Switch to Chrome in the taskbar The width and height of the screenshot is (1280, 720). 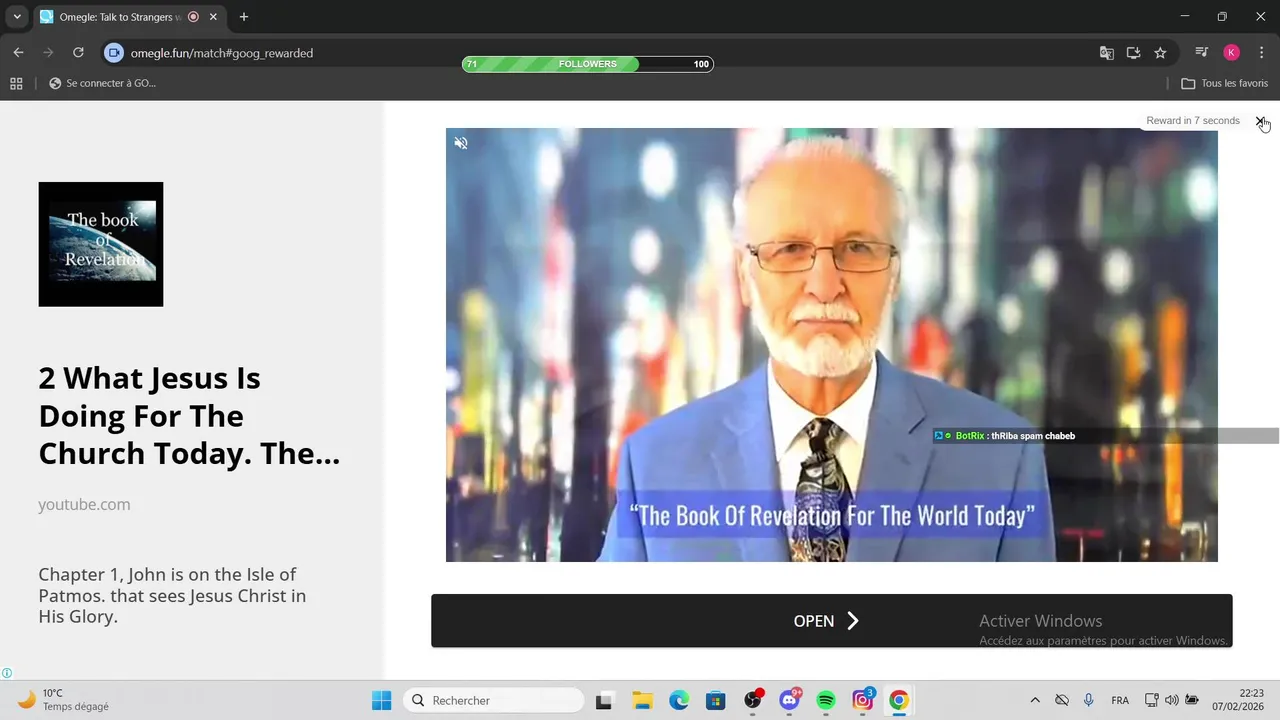tap(899, 700)
